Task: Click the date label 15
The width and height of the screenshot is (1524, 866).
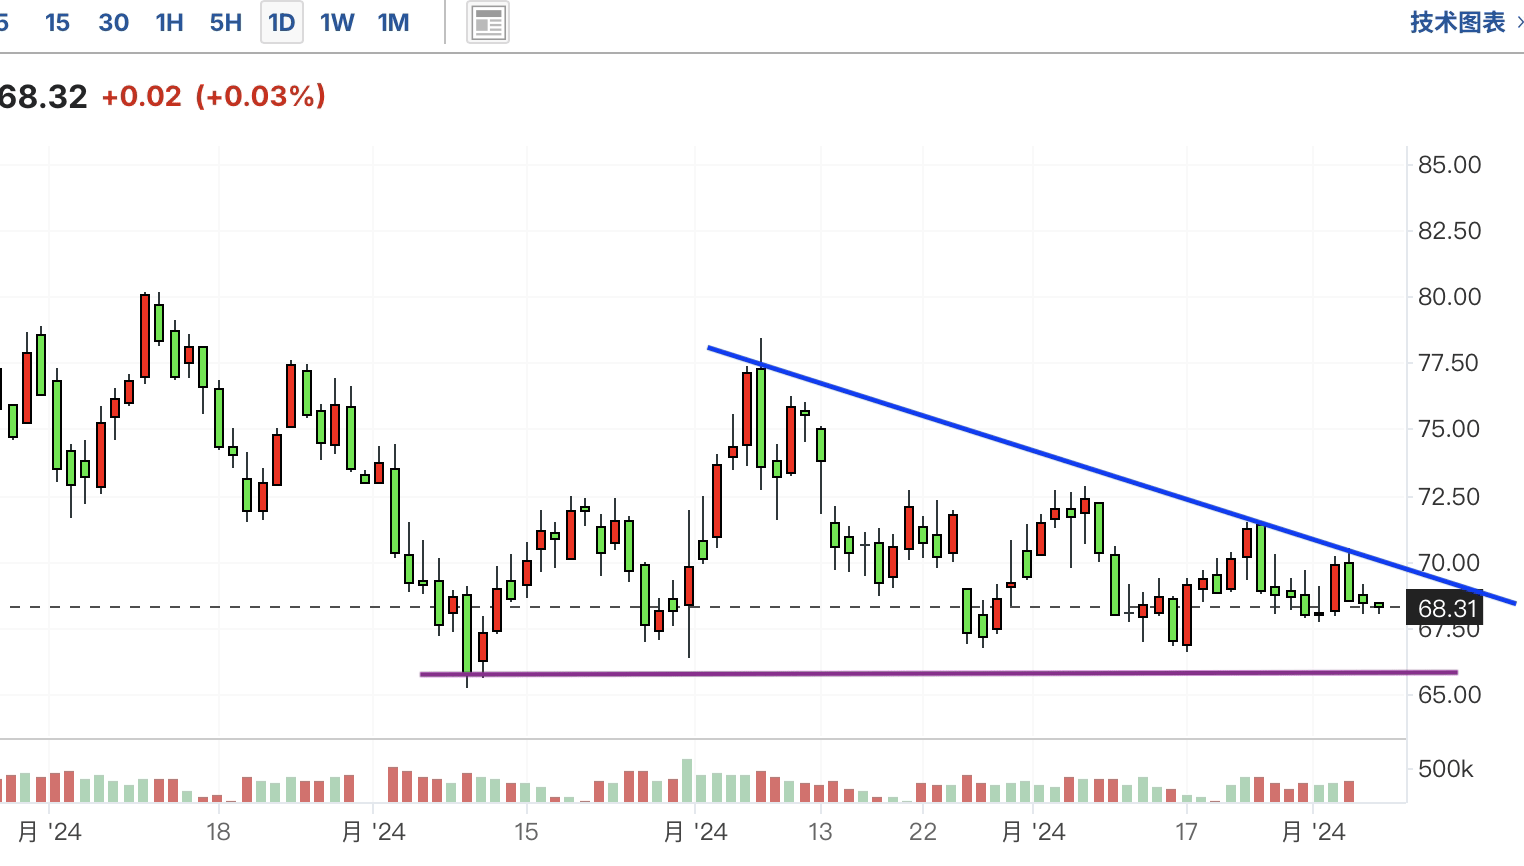Action: pos(526,832)
